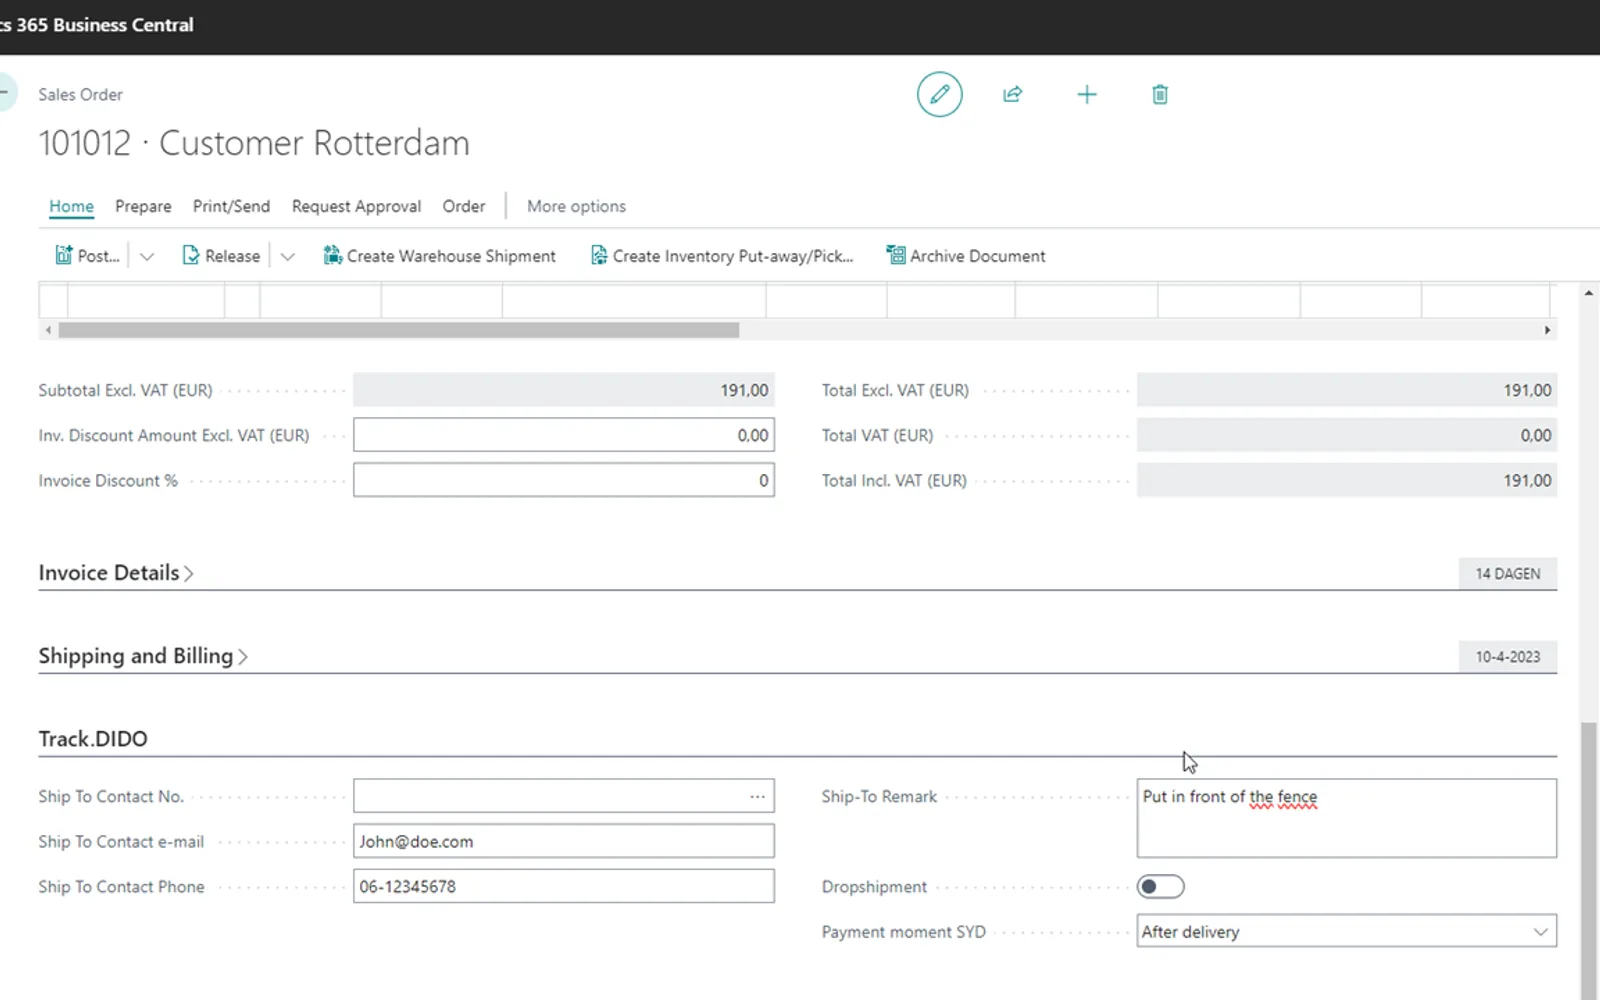Click Create Warehouse Shipment action
Image resolution: width=1600 pixels, height=1000 pixels.
point(439,256)
